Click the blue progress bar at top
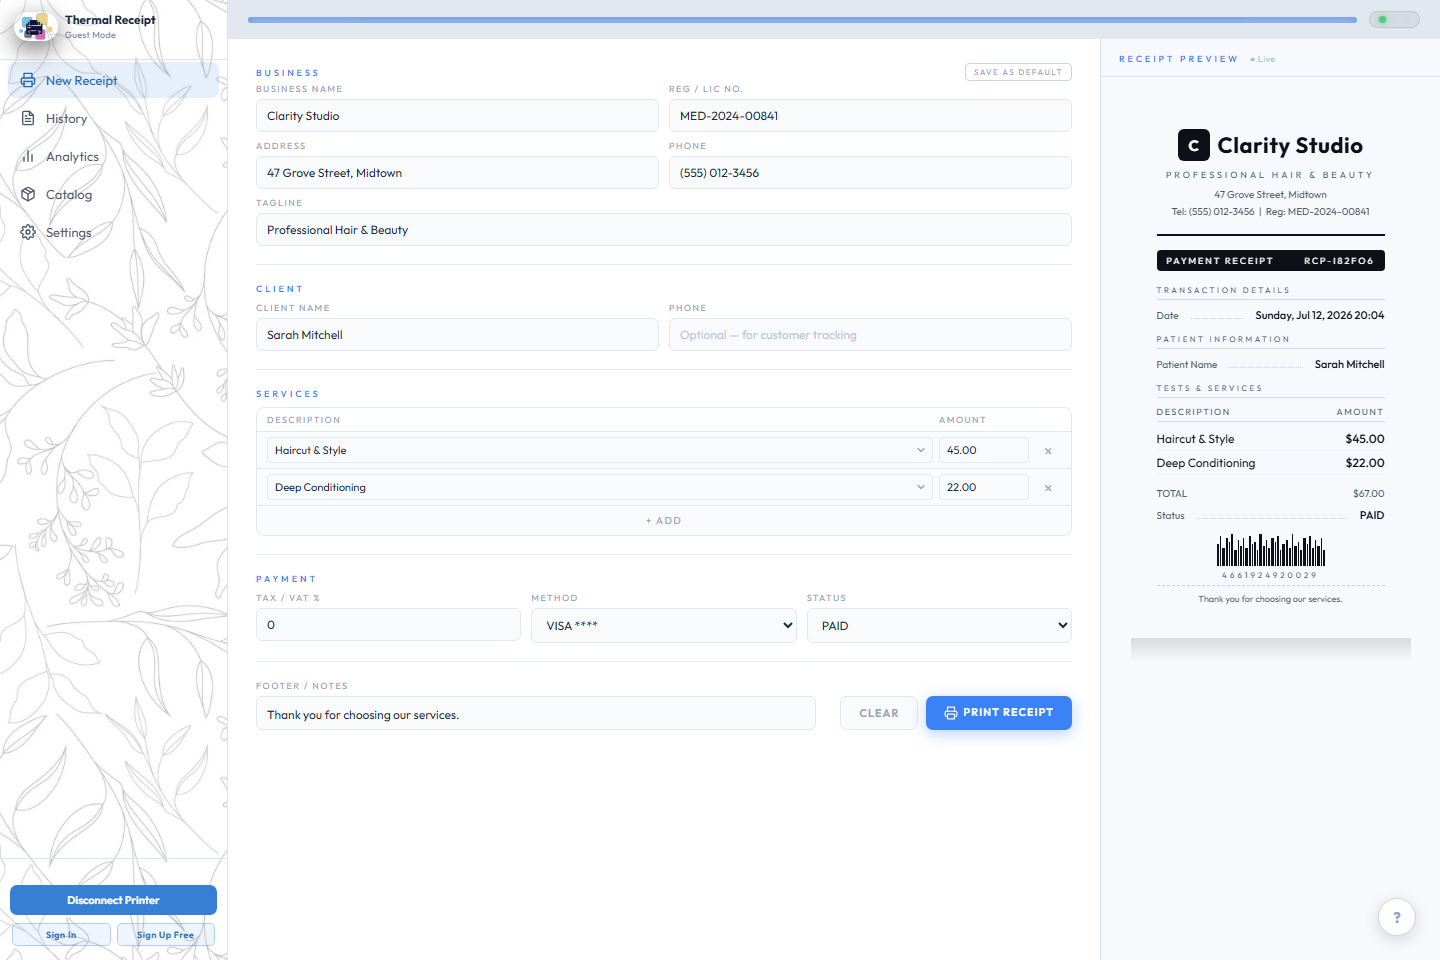Image resolution: width=1440 pixels, height=960 pixels. (x=802, y=19)
